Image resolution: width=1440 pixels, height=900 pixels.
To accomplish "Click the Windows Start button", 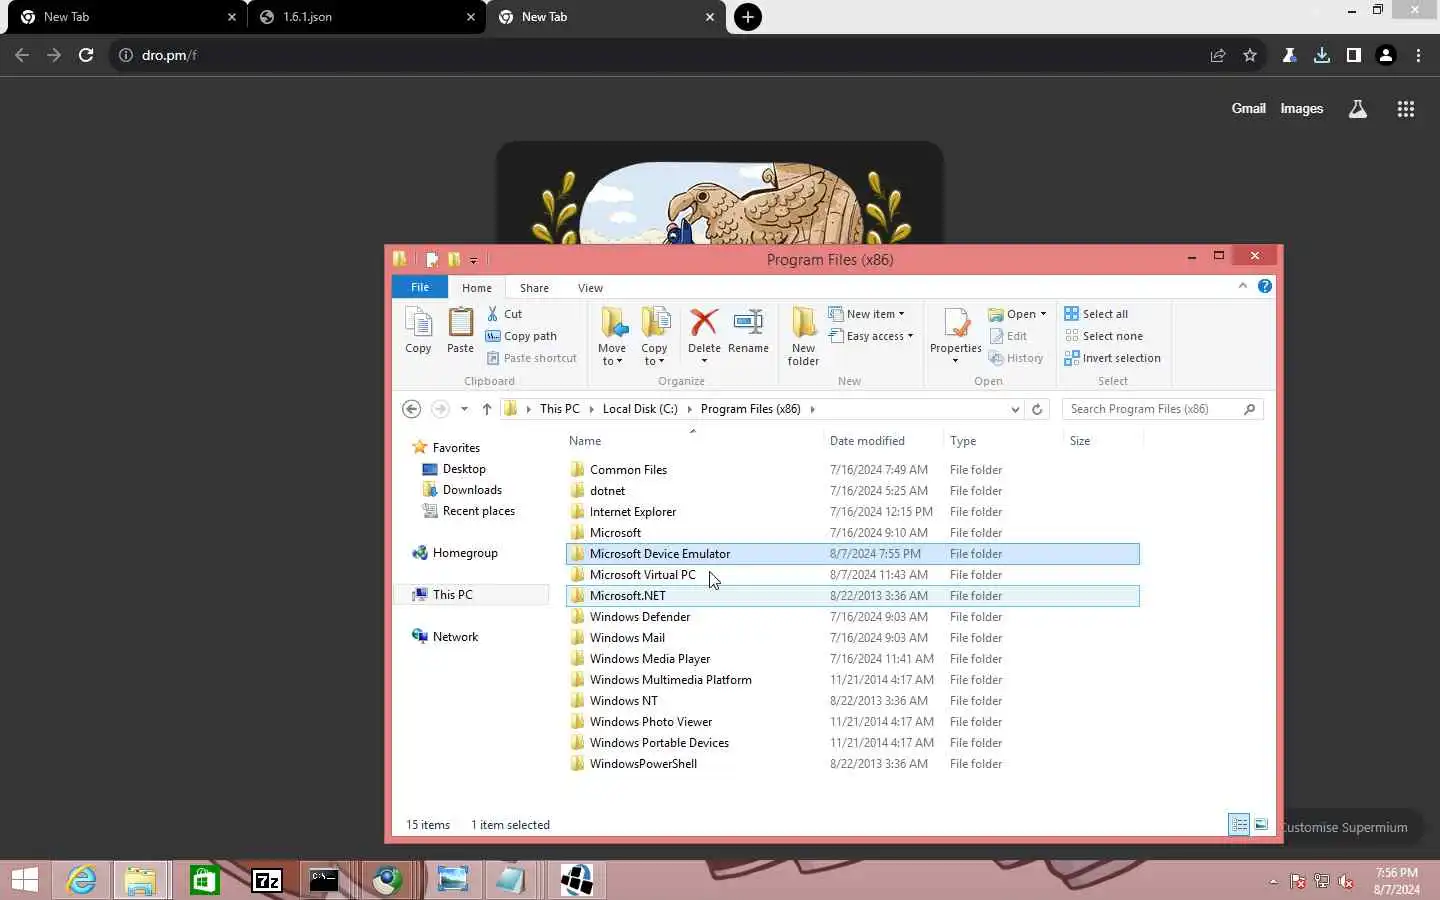I will [x=24, y=880].
